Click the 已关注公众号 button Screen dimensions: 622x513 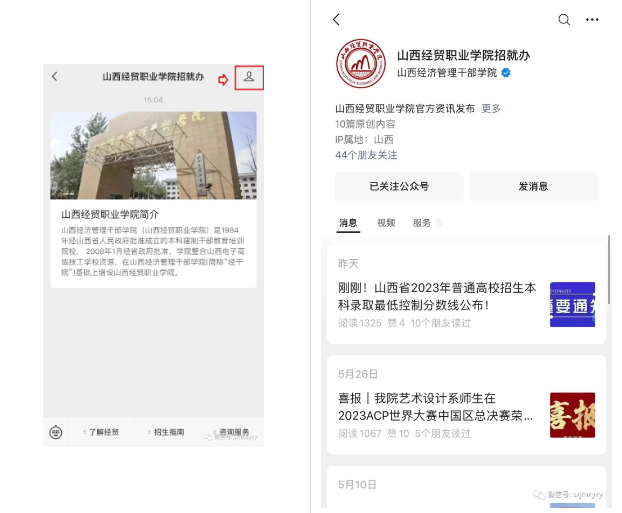point(399,186)
